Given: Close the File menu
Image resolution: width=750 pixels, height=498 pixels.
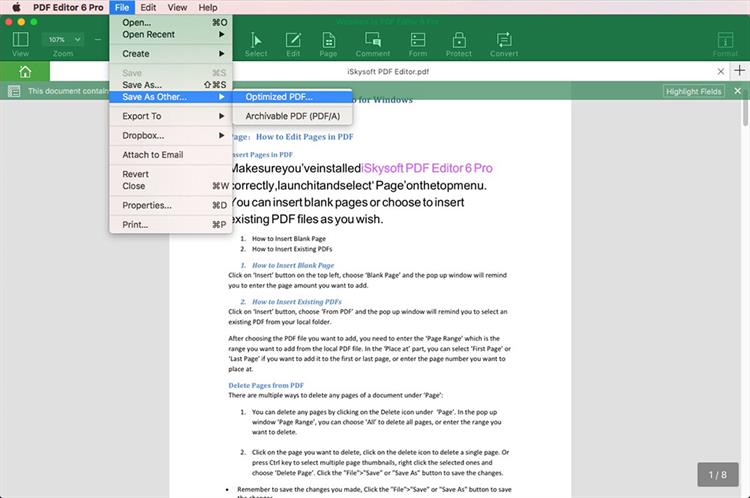Looking at the screenshot, I should [122, 7].
